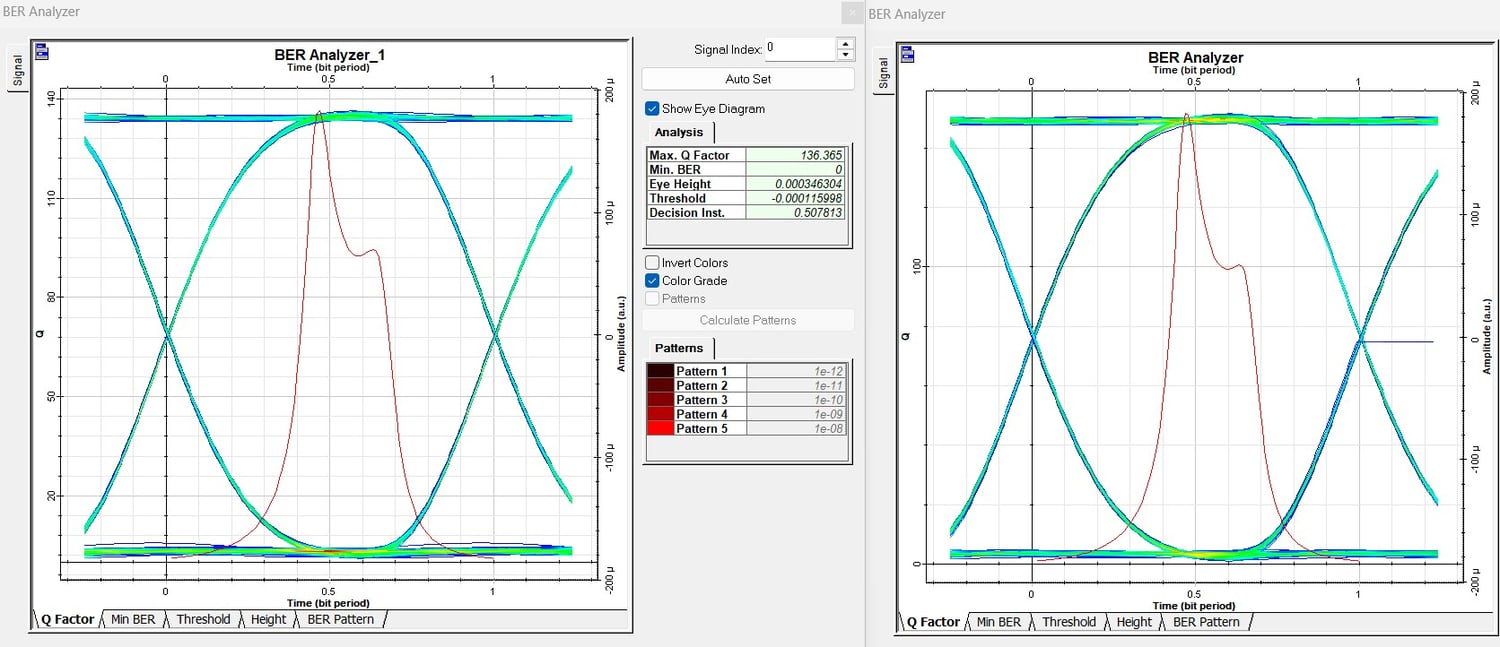The image size is (1500, 647).
Task: Click the right plot's BER Analyzer title
Action: (x=1195, y=58)
